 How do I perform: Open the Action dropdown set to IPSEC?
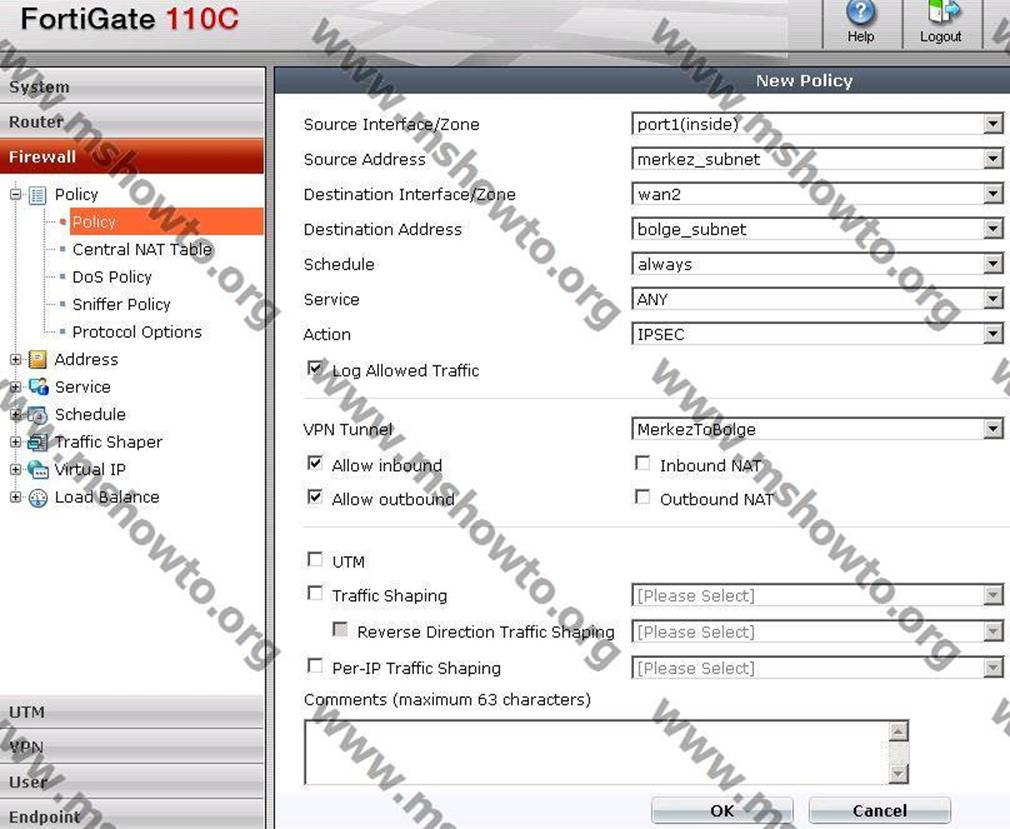(x=817, y=334)
